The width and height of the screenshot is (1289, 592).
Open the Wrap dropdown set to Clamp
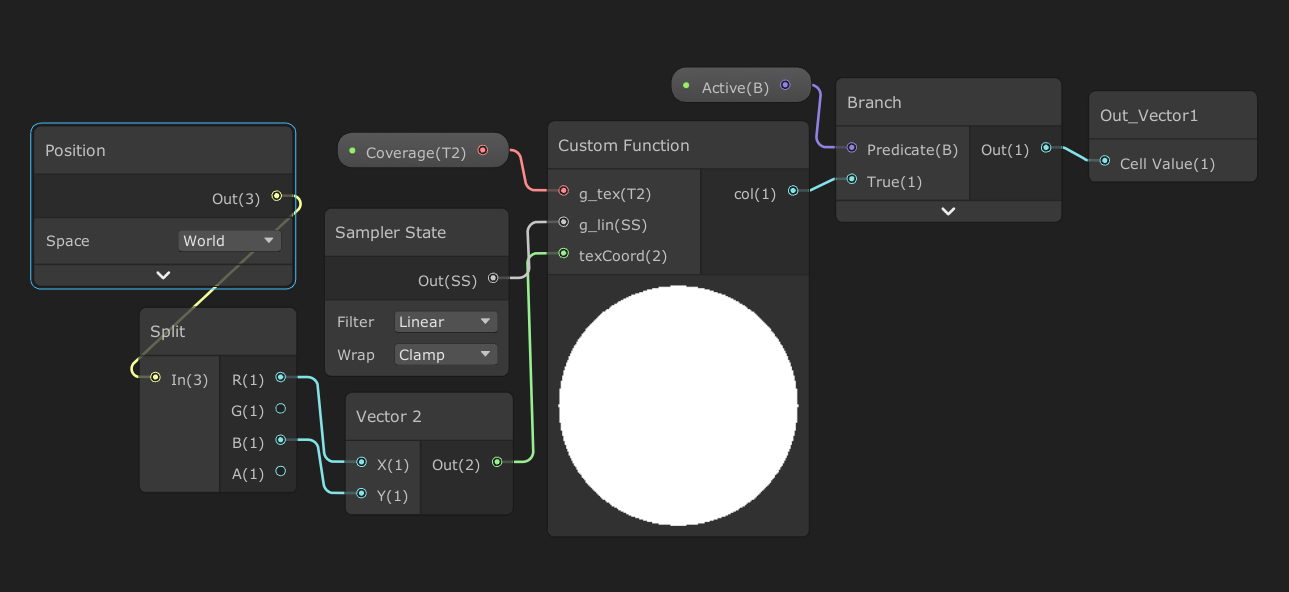click(445, 355)
